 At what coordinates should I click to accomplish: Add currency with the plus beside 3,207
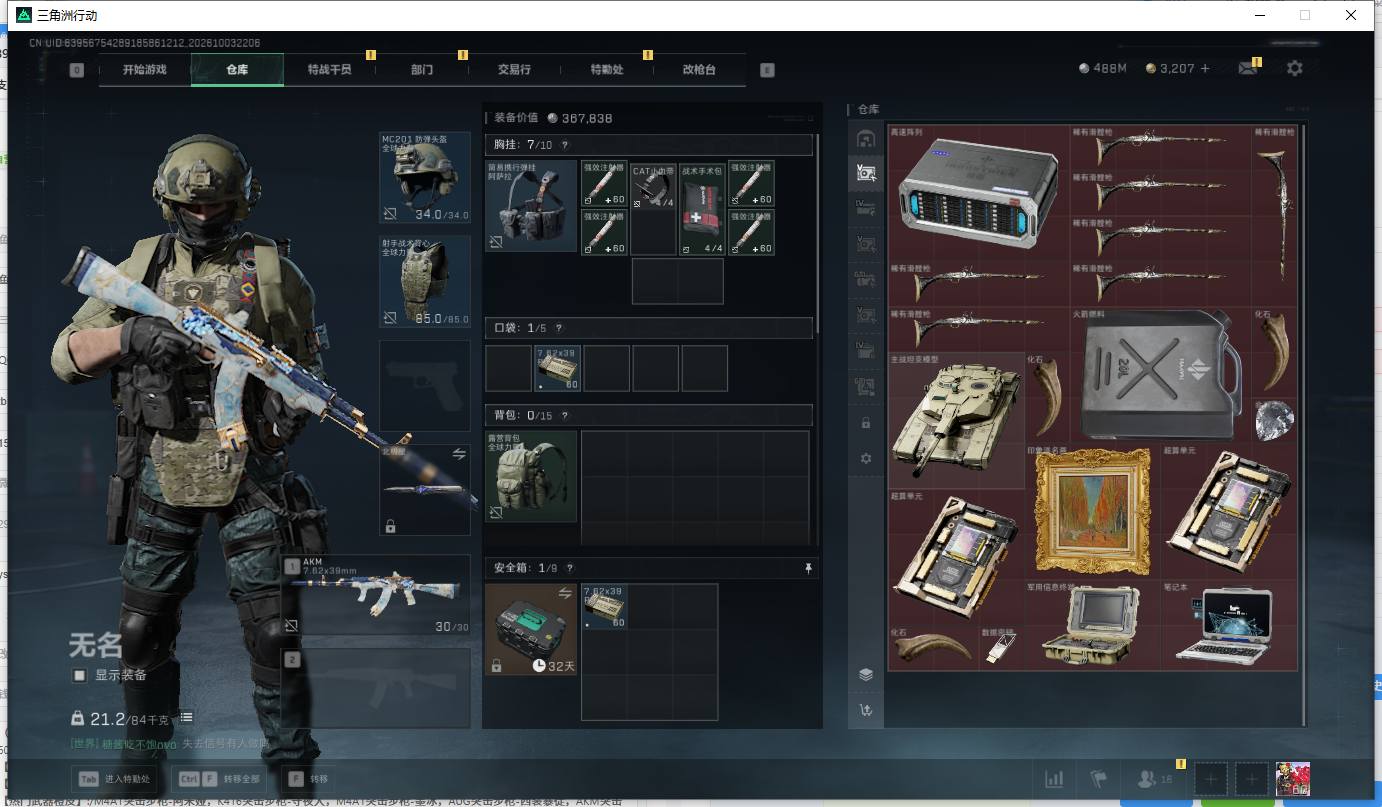(x=1205, y=68)
